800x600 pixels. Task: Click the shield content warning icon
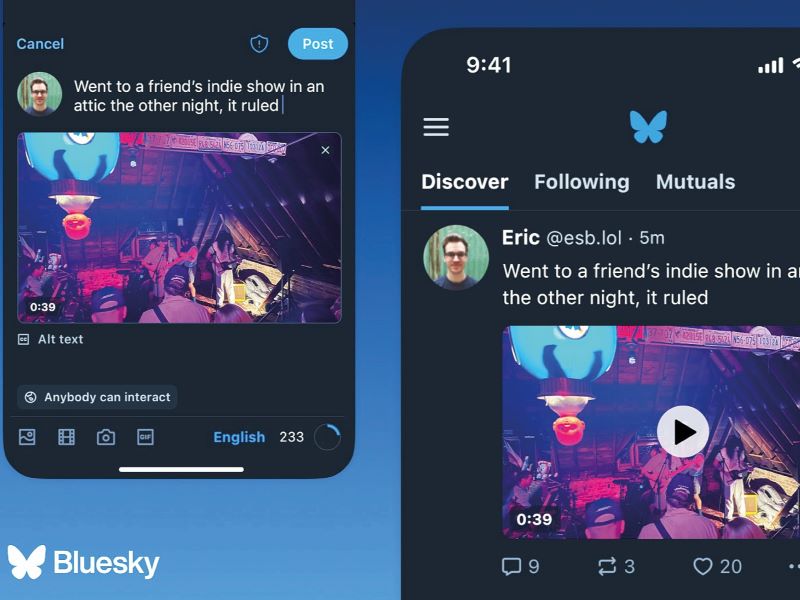(x=259, y=44)
